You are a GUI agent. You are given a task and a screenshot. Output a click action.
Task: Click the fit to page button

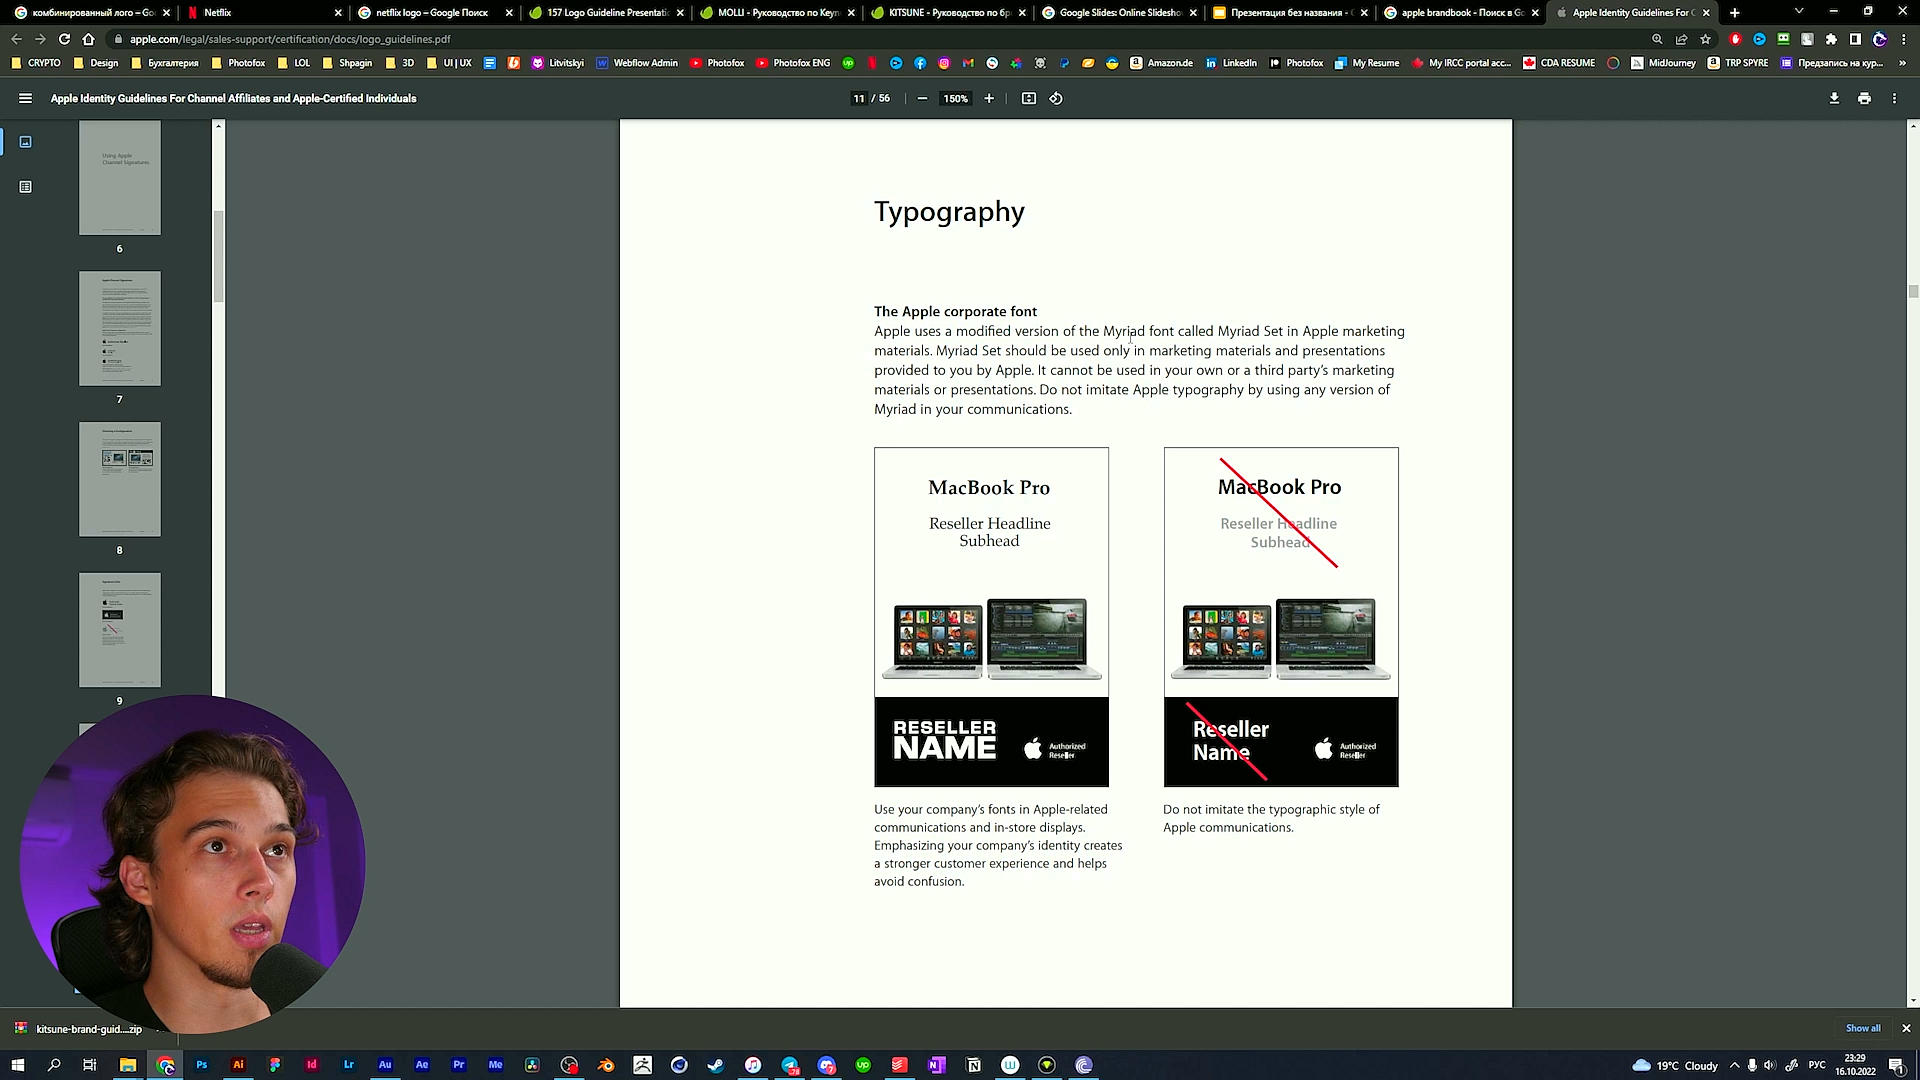[1028, 98]
